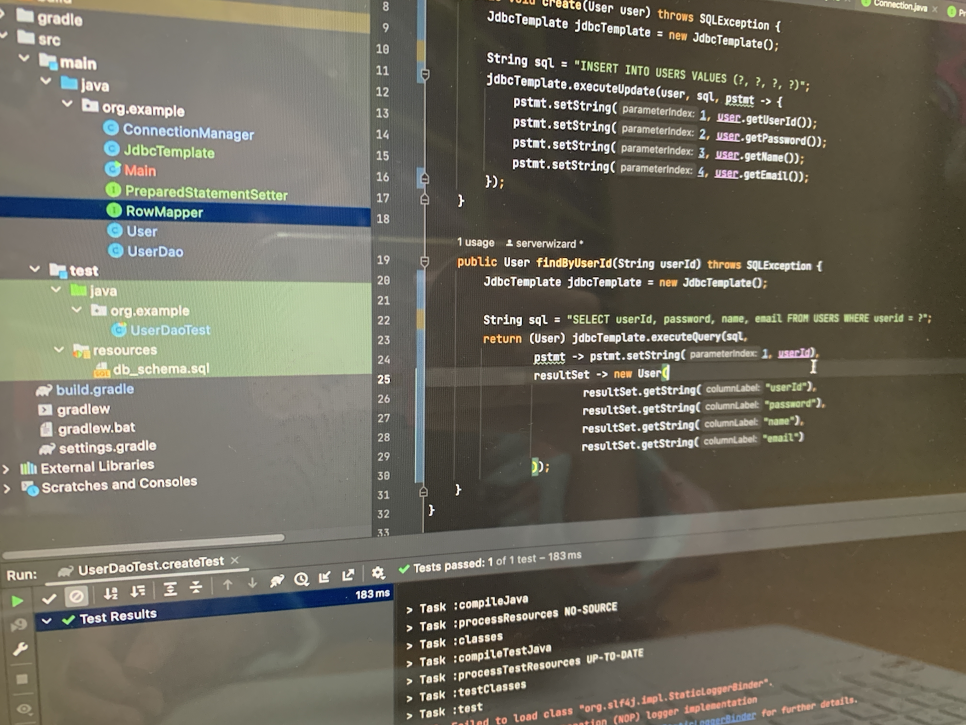The image size is (966, 725).
Task: Click the rerun failed tests icon
Action: [x=18, y=625]
